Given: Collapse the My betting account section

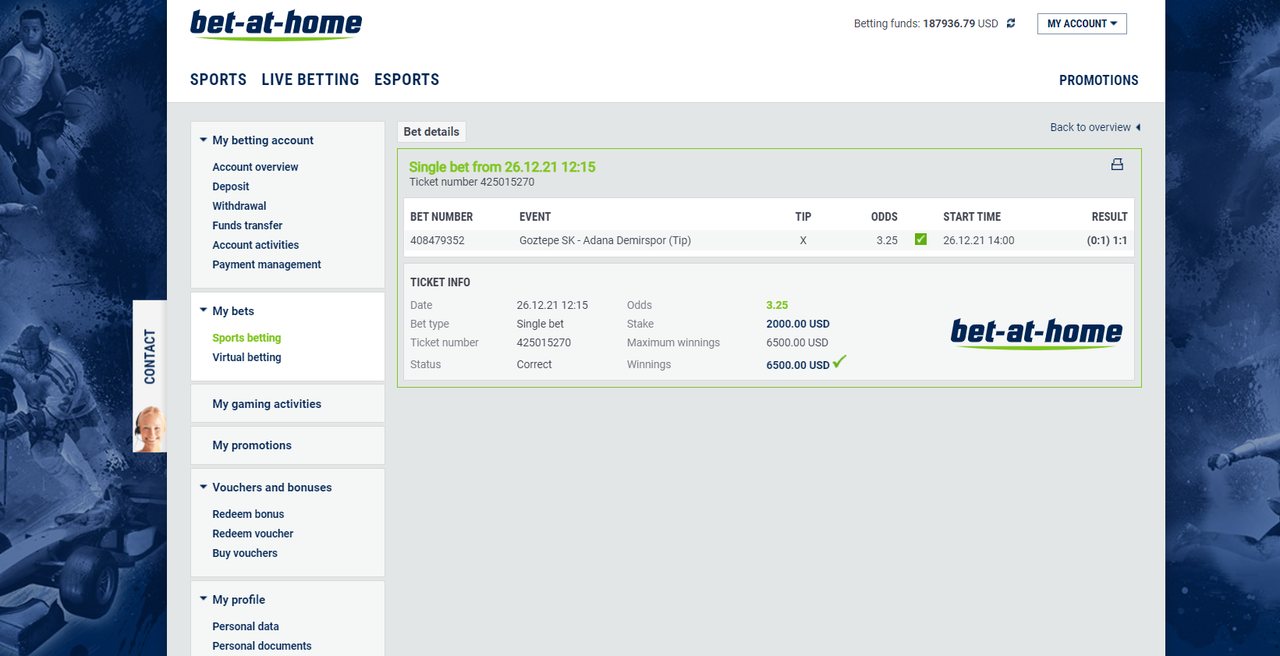Looking at the screenshot, I should (x=204, y=140).
